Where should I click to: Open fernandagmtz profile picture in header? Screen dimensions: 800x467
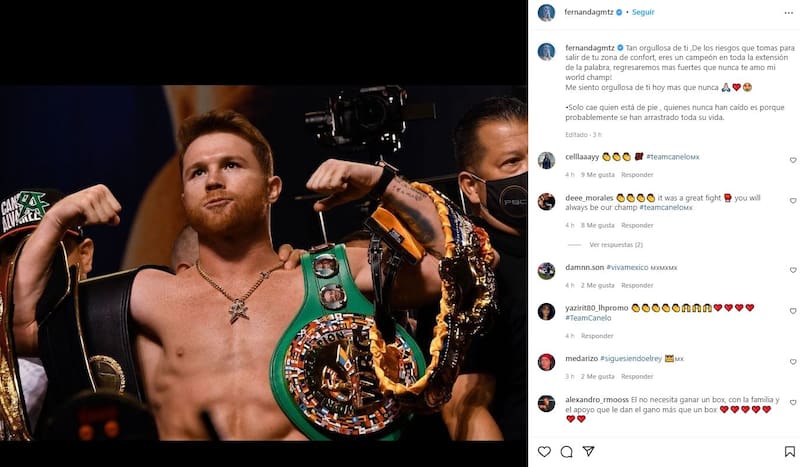coord(546,12)
